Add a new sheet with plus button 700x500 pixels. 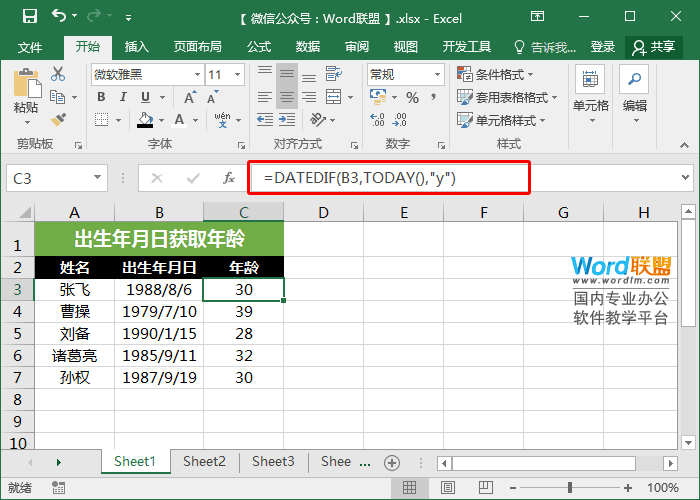pos(392,463)
